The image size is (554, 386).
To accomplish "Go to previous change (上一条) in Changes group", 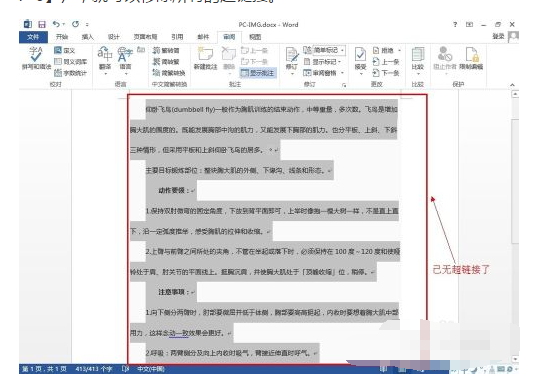I will point(386,62).
